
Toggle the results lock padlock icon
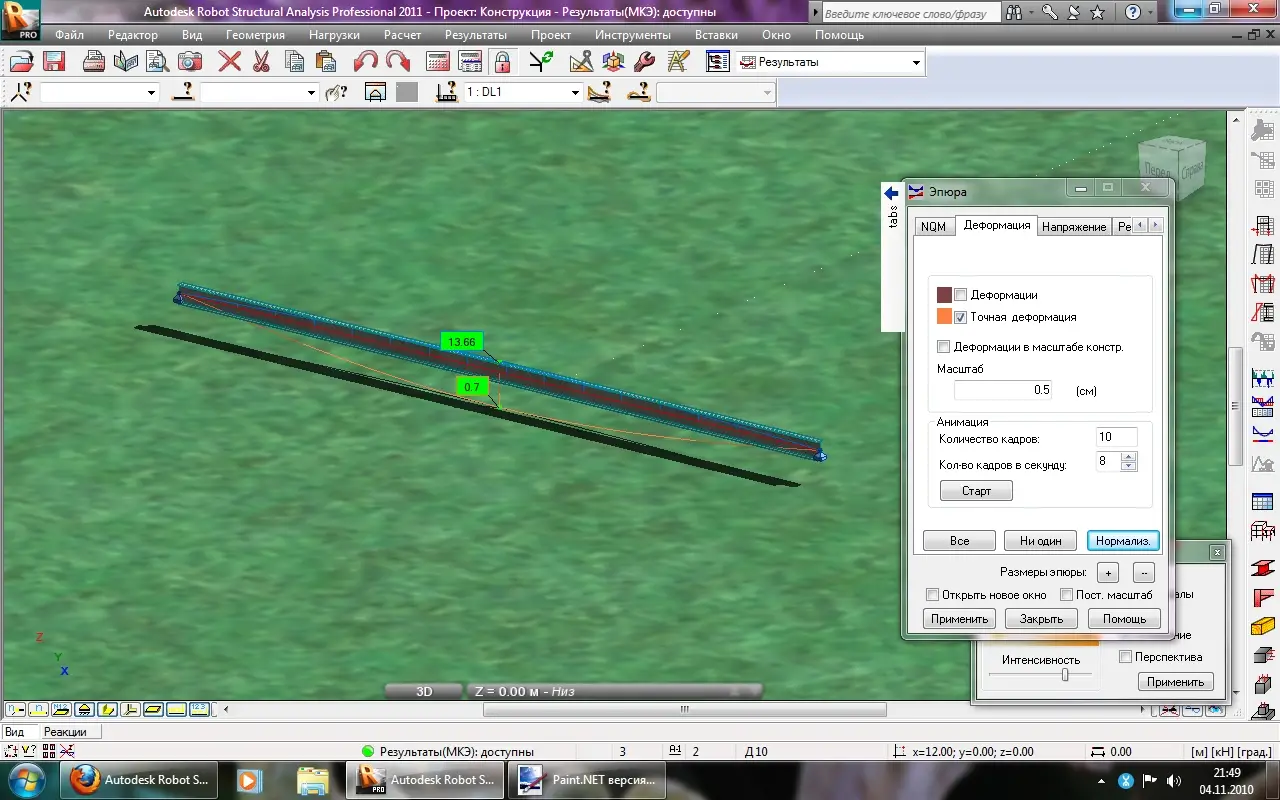click(502, 62)
